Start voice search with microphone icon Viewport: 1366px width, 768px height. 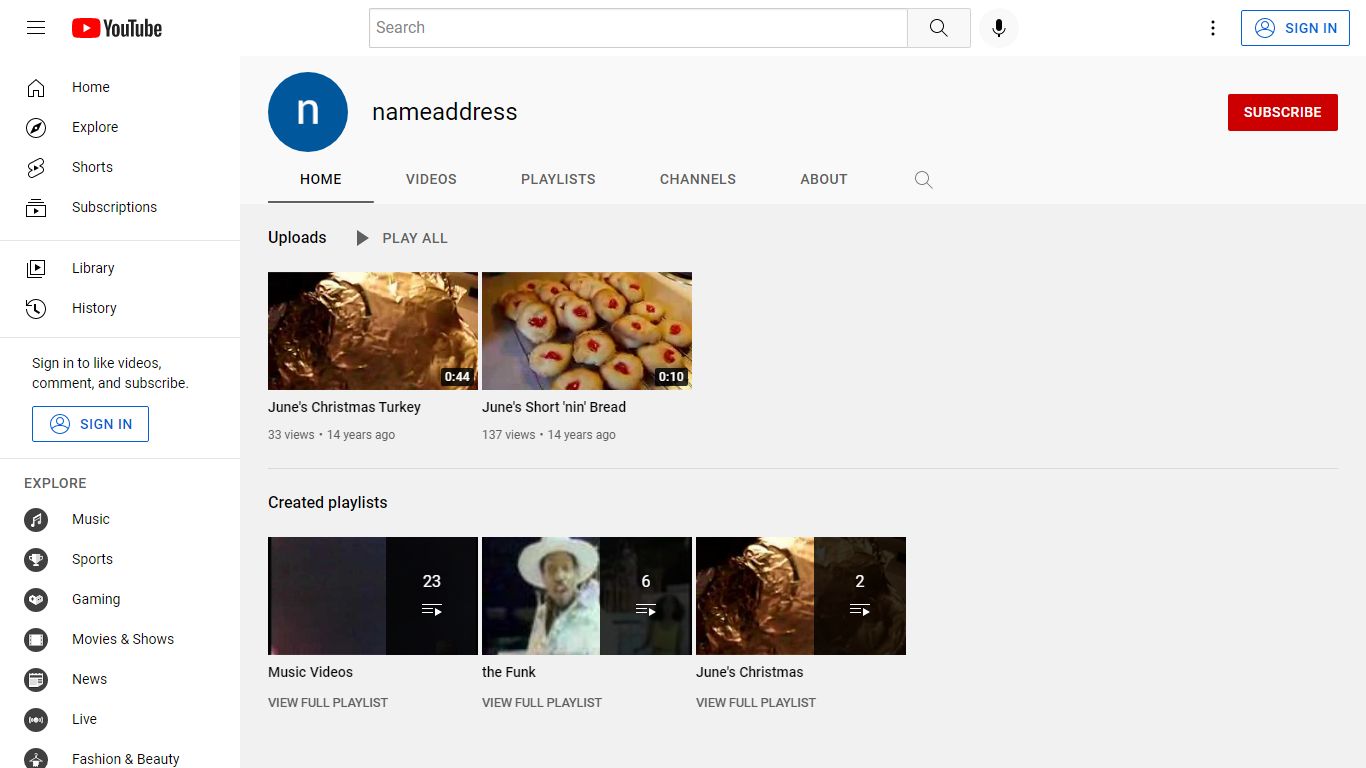[998, 28]
